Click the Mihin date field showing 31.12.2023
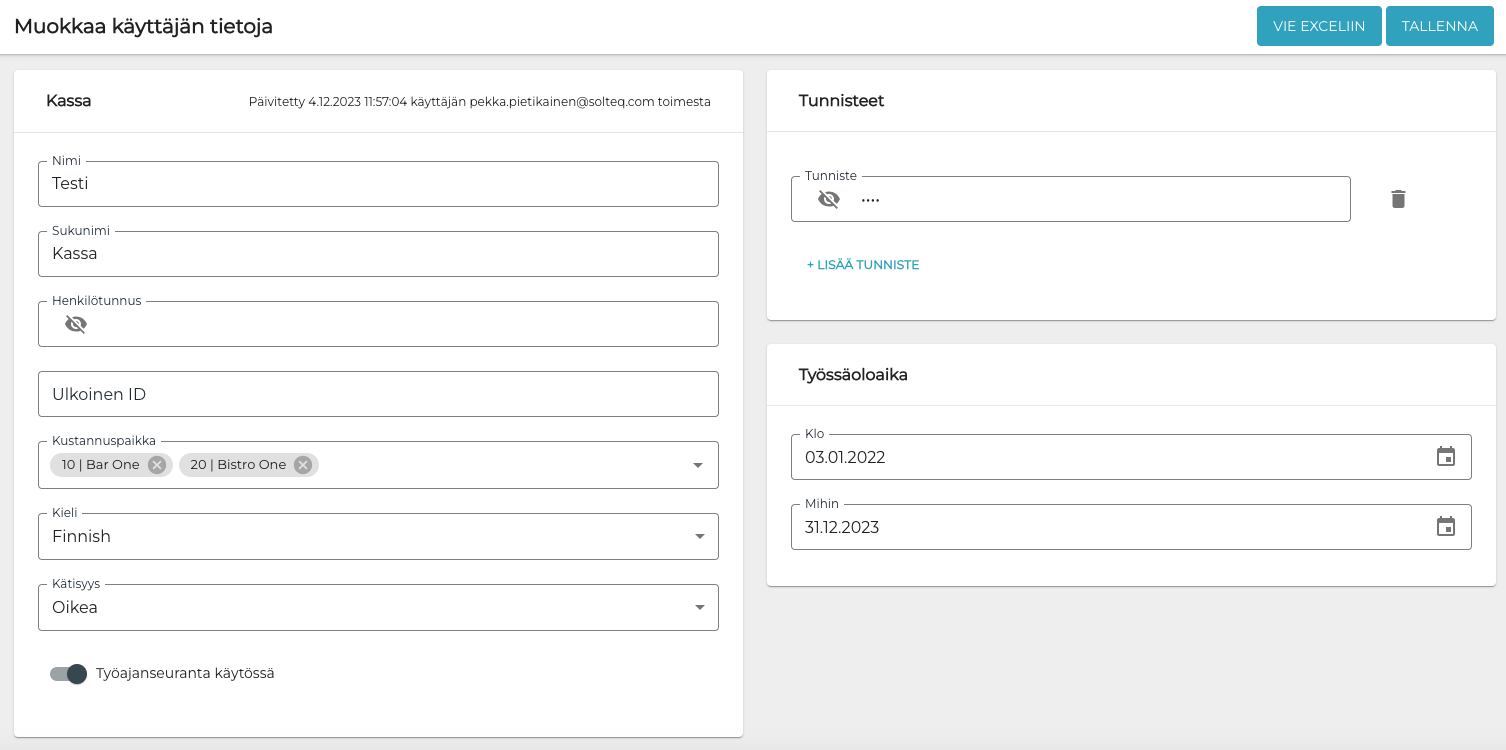 (1100, 527)
